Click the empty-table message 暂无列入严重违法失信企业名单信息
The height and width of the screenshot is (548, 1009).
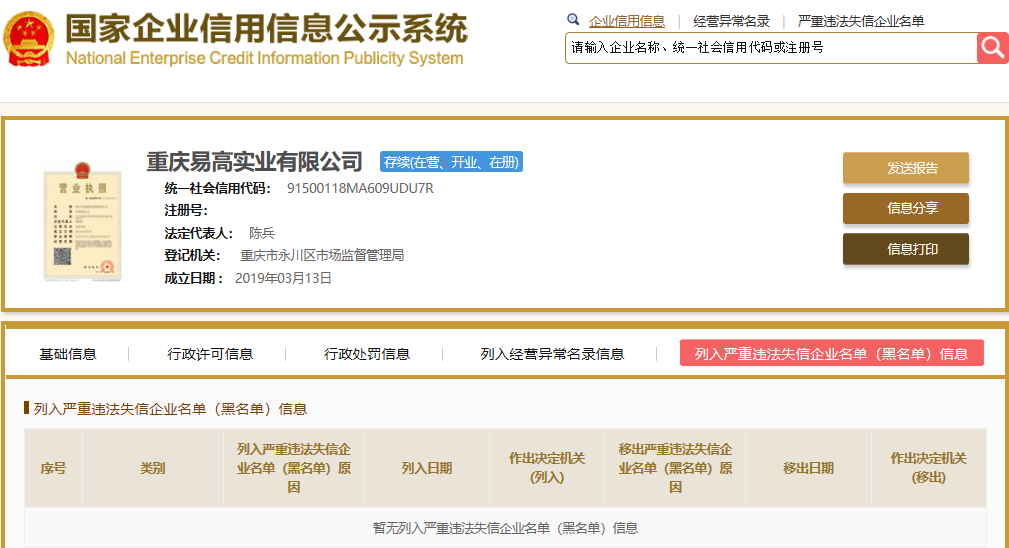pos(505,528)
